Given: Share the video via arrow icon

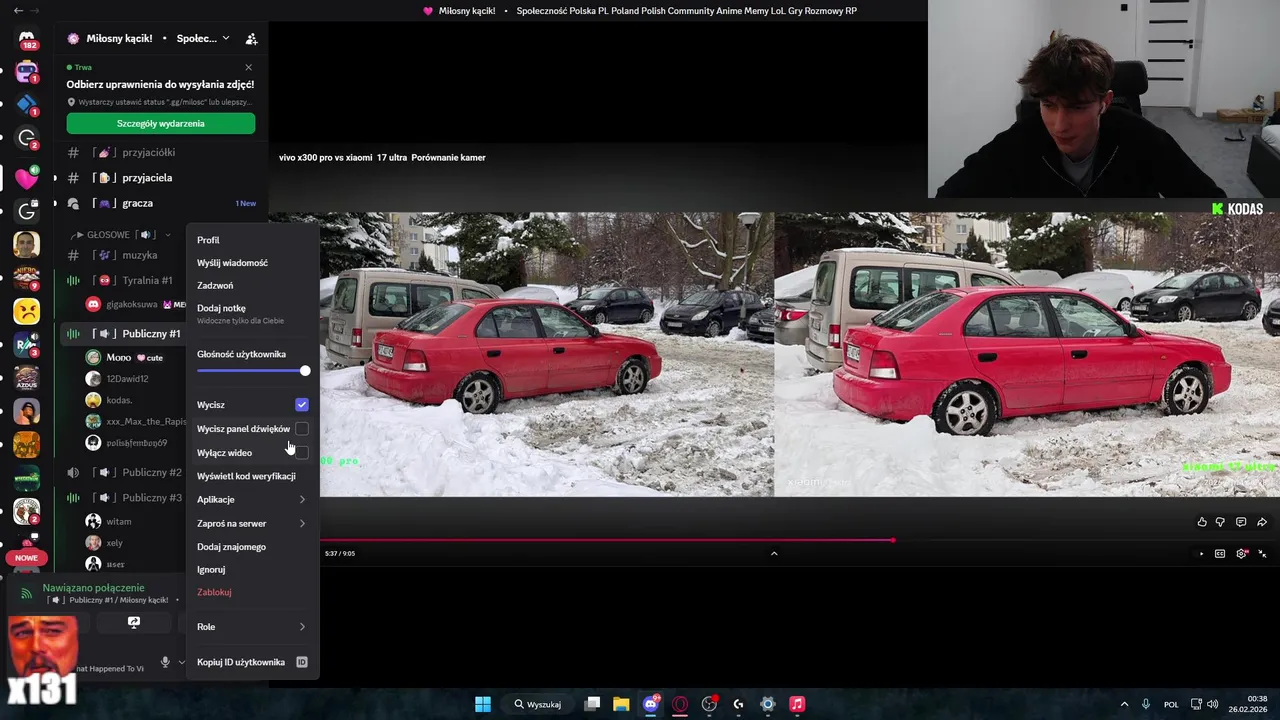Looking at the screenshot, I should (1262, 522).
